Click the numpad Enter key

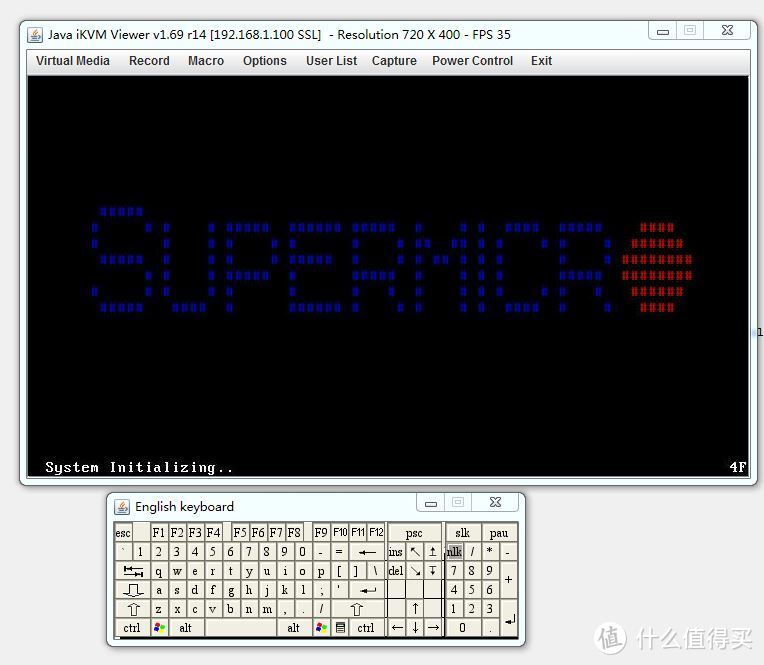point(509,619)
